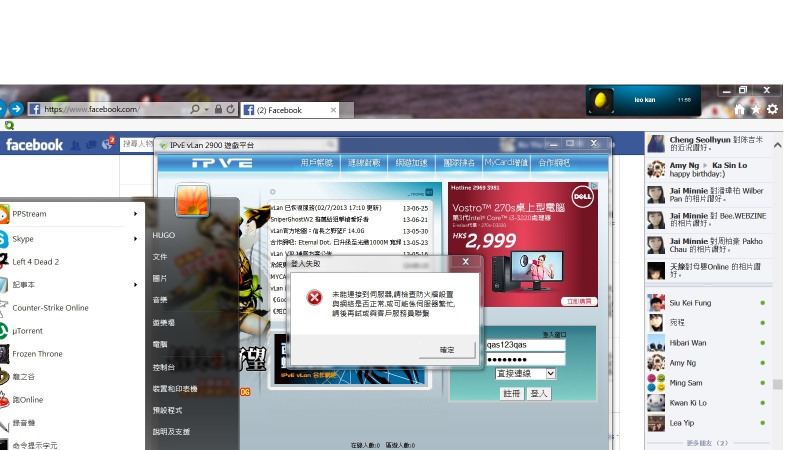Expand the Skype submenu arrow
The height and width of the screenshot is (450, 800).
(x=135, y=239)
